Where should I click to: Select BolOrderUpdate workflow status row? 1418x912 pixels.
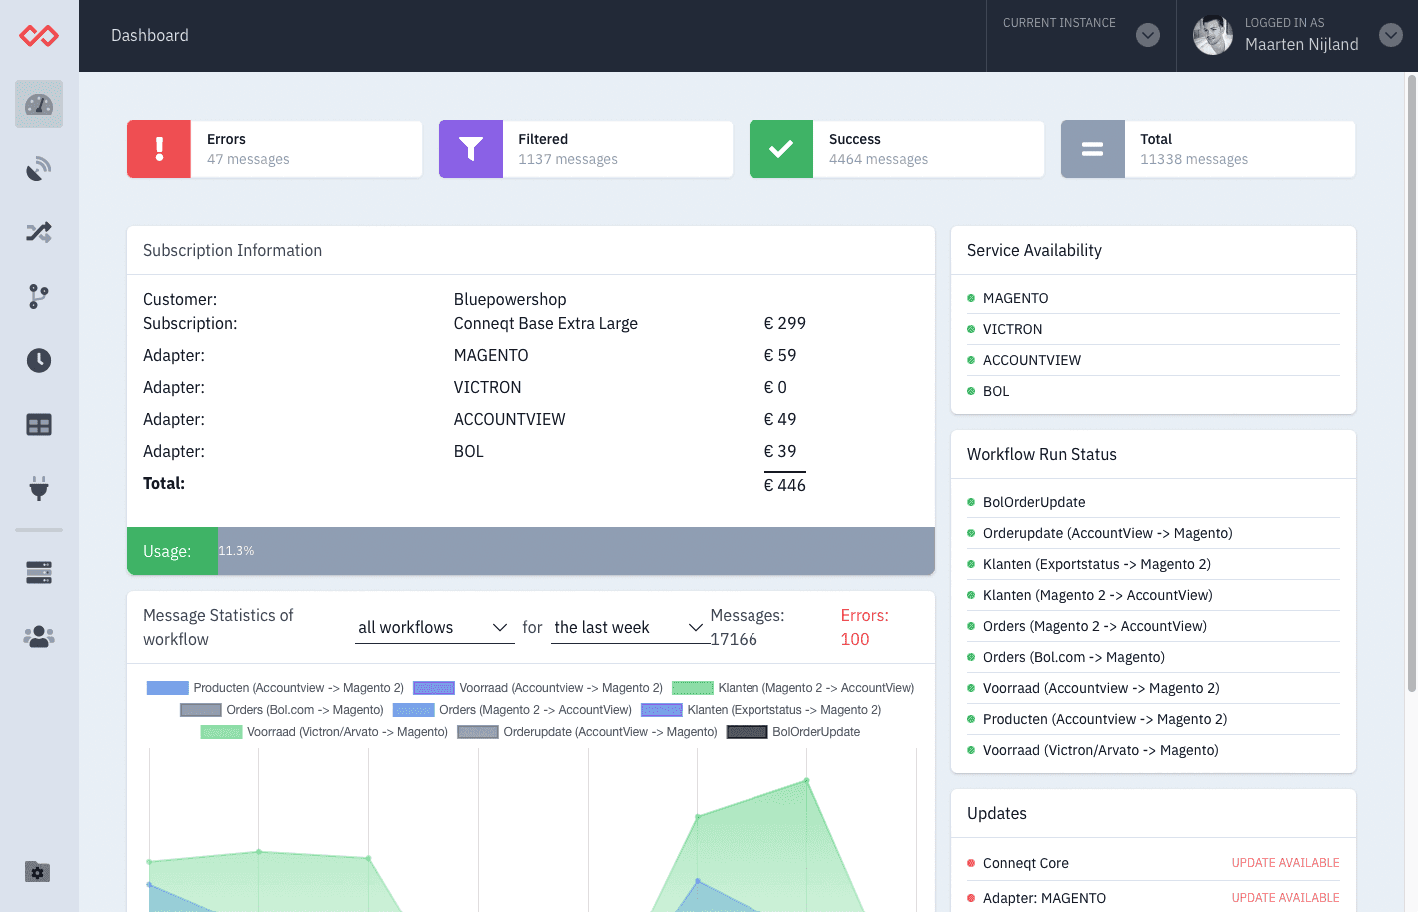click(1153, 502)
